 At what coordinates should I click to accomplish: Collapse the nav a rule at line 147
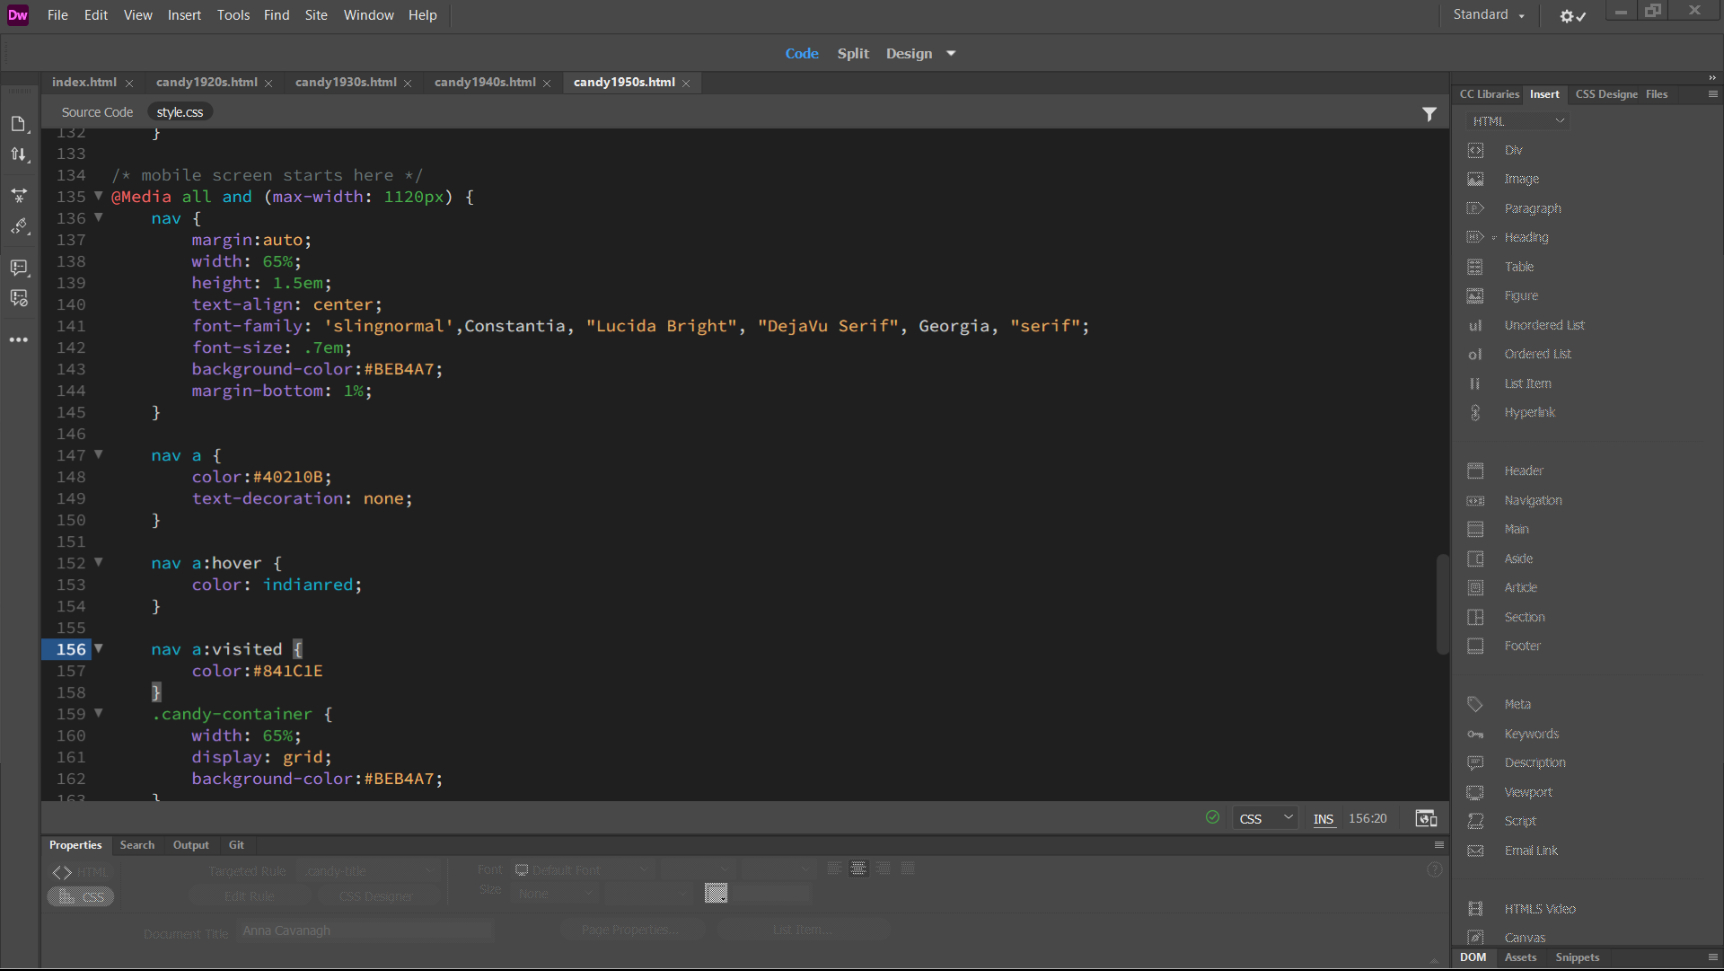click(x=98, y=454)
